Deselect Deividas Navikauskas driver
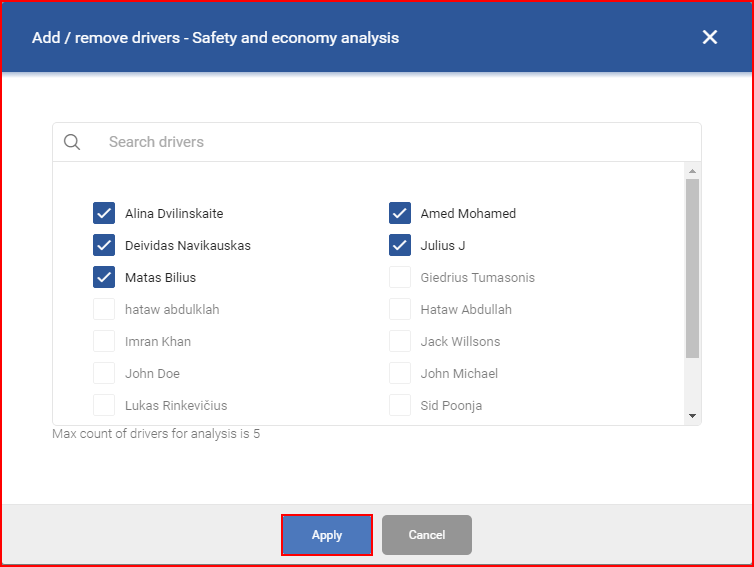Screen dimensions: 754x567 104,245
